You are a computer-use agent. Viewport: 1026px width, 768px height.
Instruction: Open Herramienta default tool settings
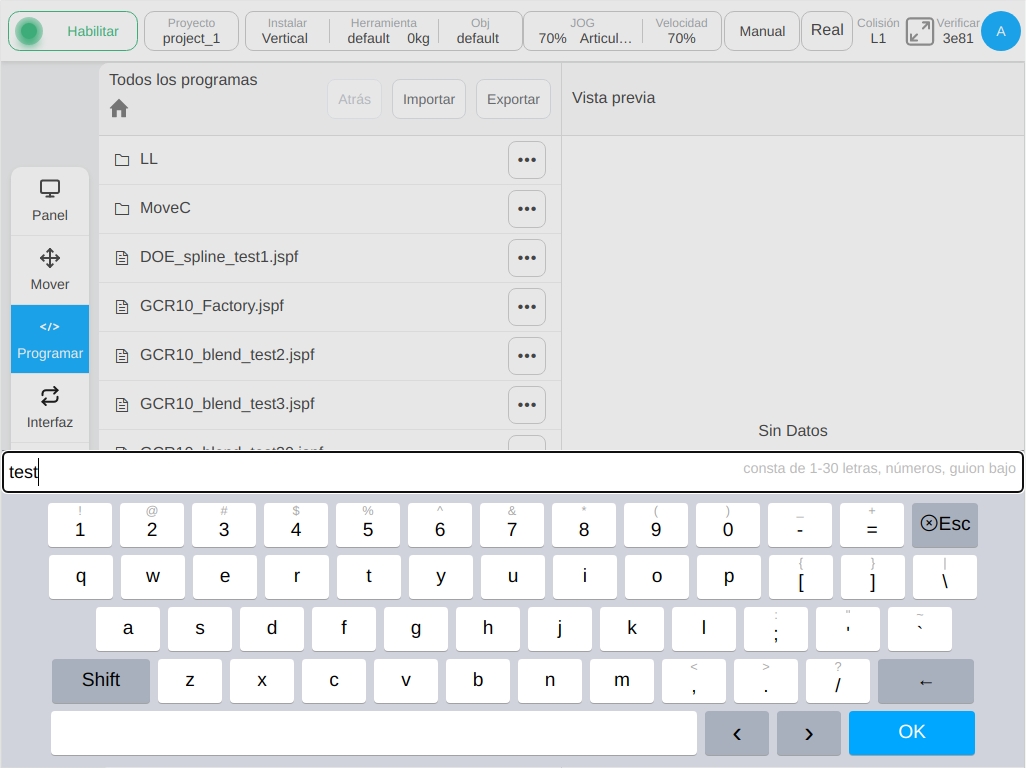(384, 31)
